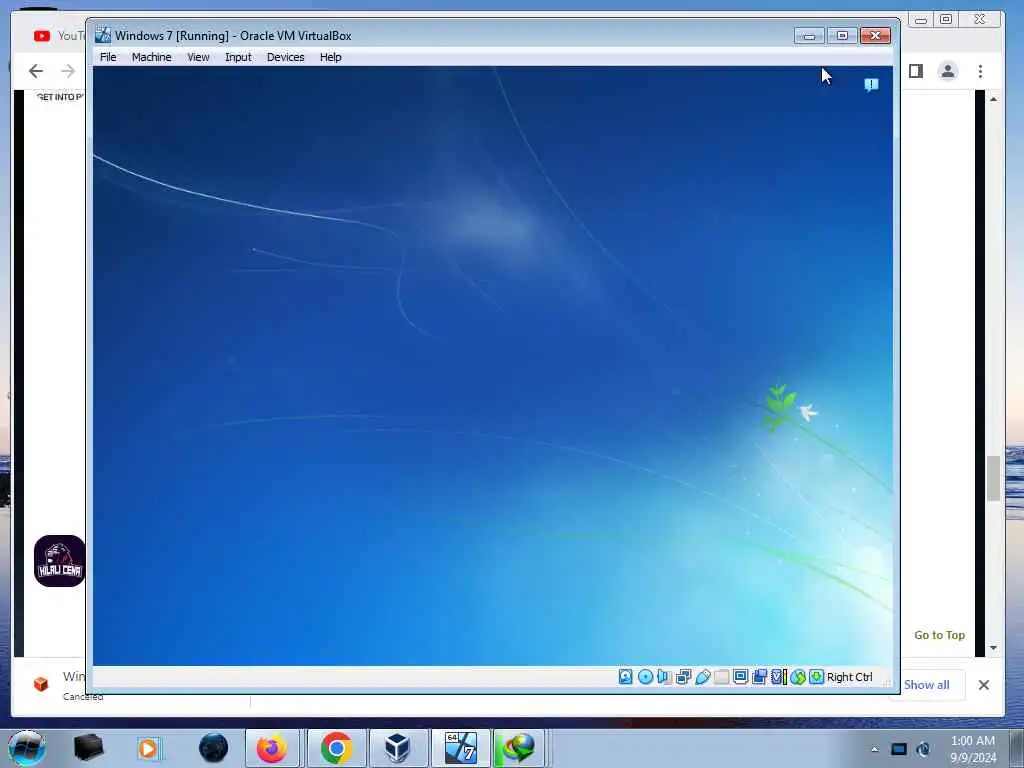The image size is (1024, 768).
Task: Launch the media player taskbar icon
Action: point(148,748)
